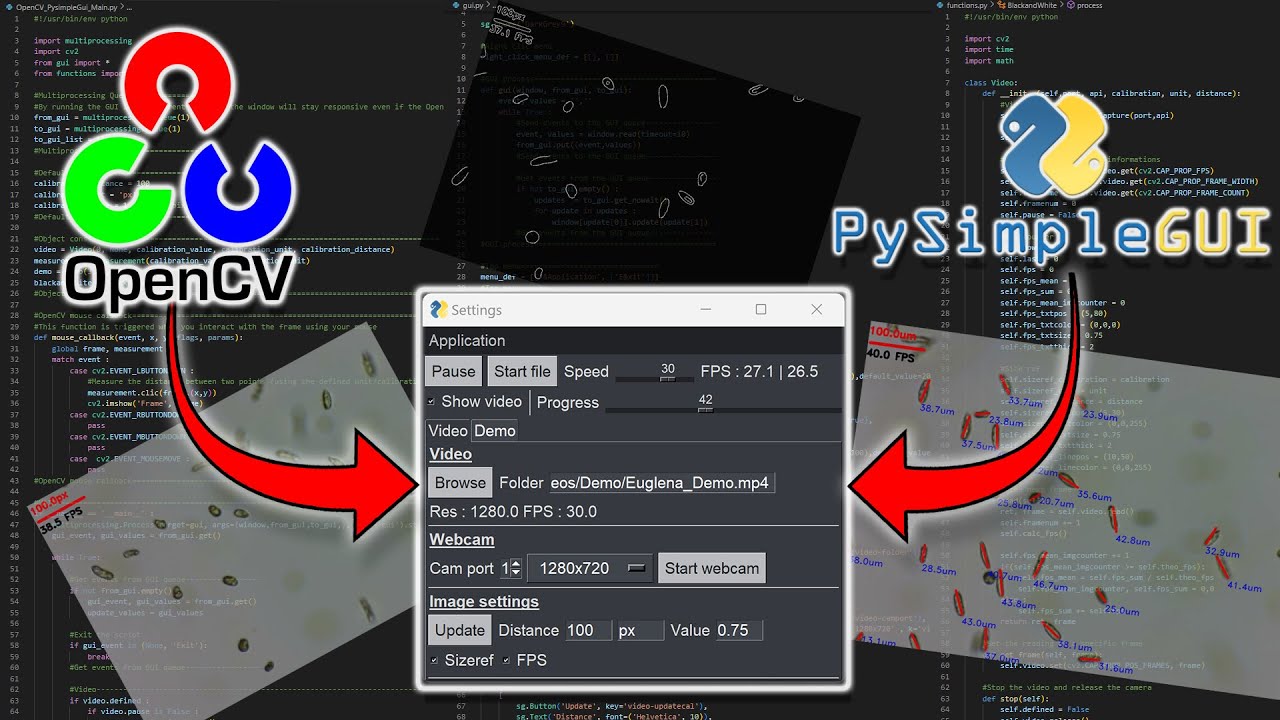Click the Distance input field showing 100
Screen dimensions: 1280x720
coord(588,630)
